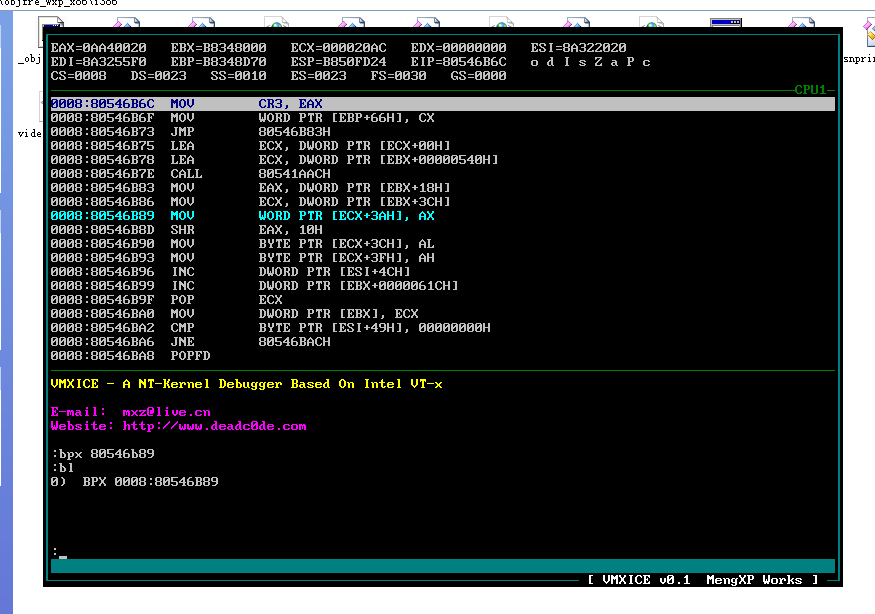Screen dimensions: 875x614
Task: Click the blue window-style file icon at top
Action: click(726, 24)
